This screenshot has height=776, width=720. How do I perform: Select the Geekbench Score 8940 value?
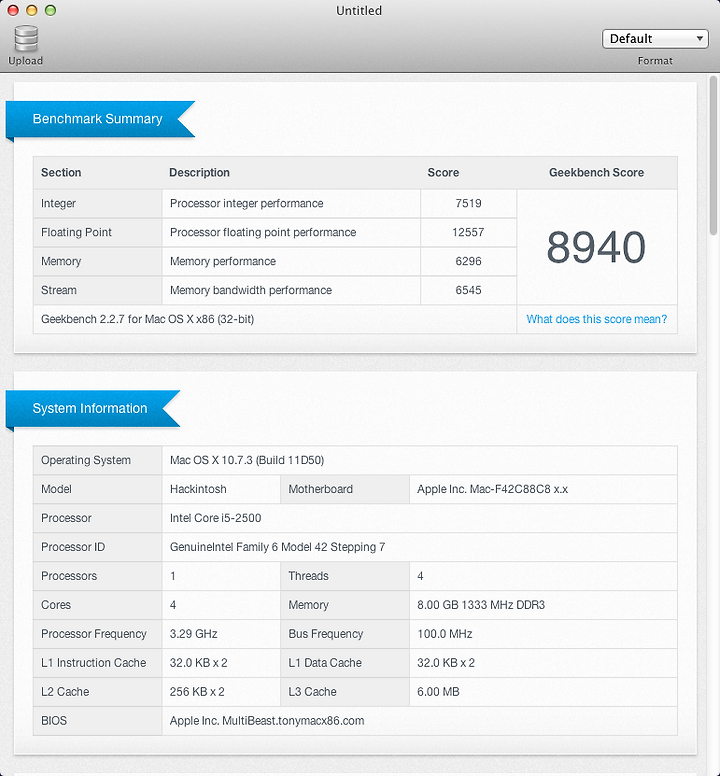coord(596,247)
